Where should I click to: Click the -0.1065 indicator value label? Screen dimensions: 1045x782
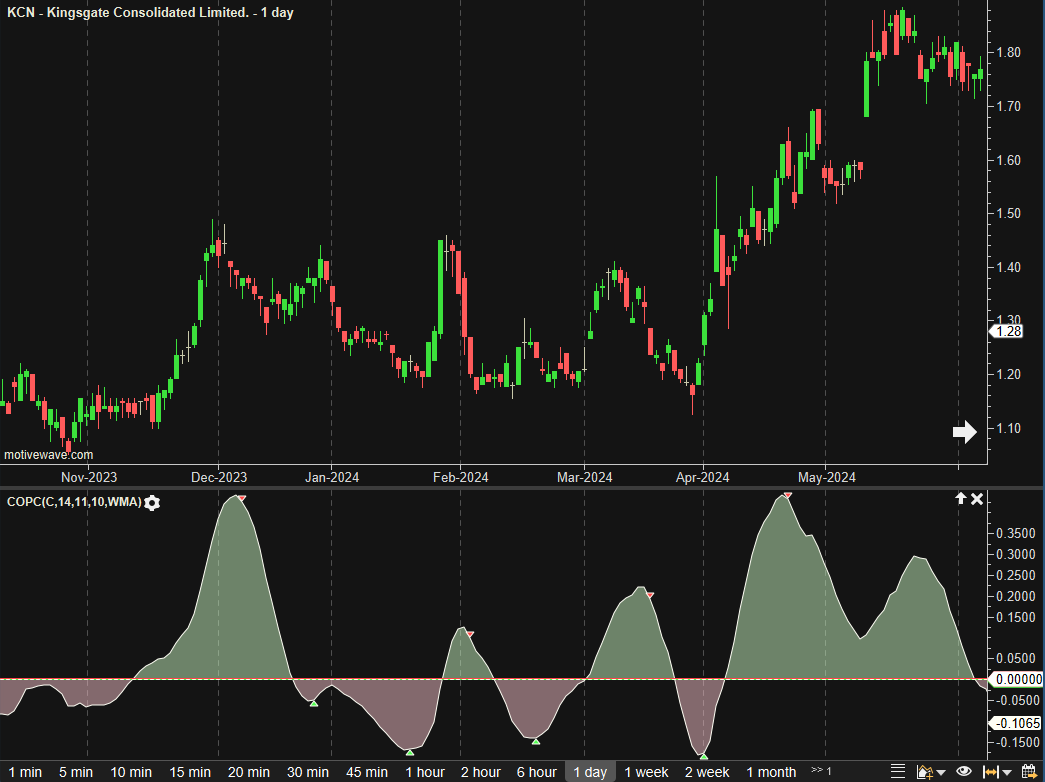pos(1016,724)
